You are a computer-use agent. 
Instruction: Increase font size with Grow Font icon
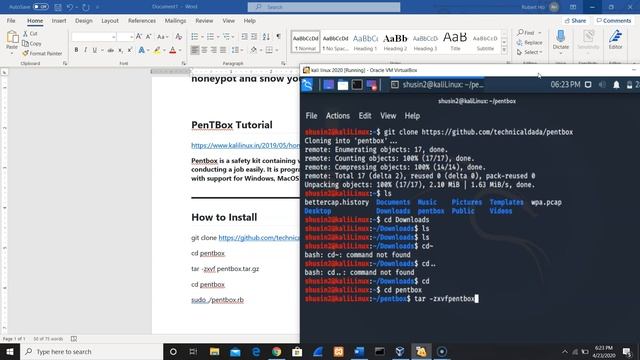coord(139,37)
